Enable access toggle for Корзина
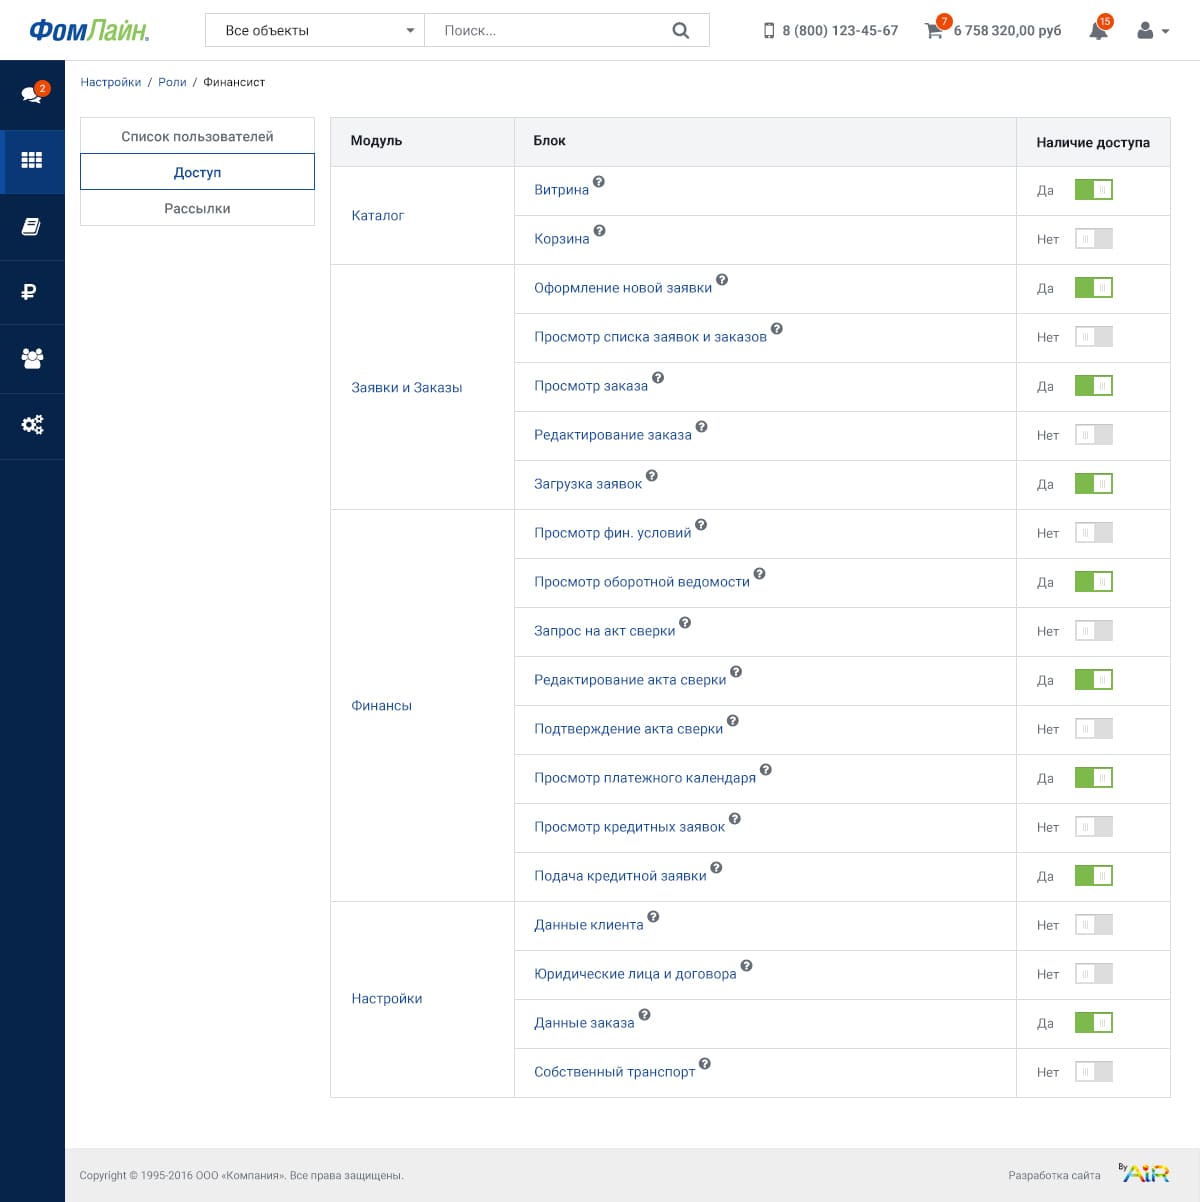The image size is (1200, 1202). pos(1093,239)
